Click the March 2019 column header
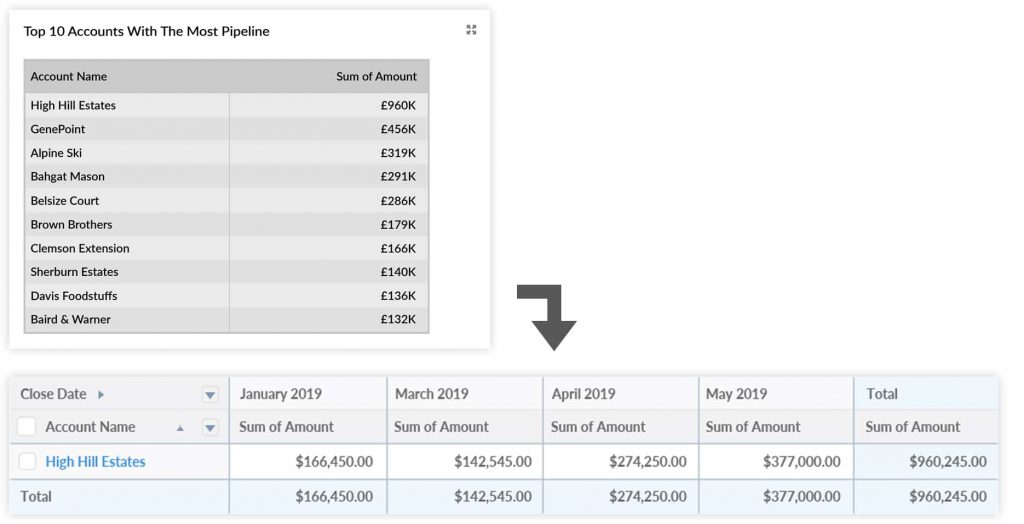This screenshot has height=524, width=1024. click(x=432, y=394)
